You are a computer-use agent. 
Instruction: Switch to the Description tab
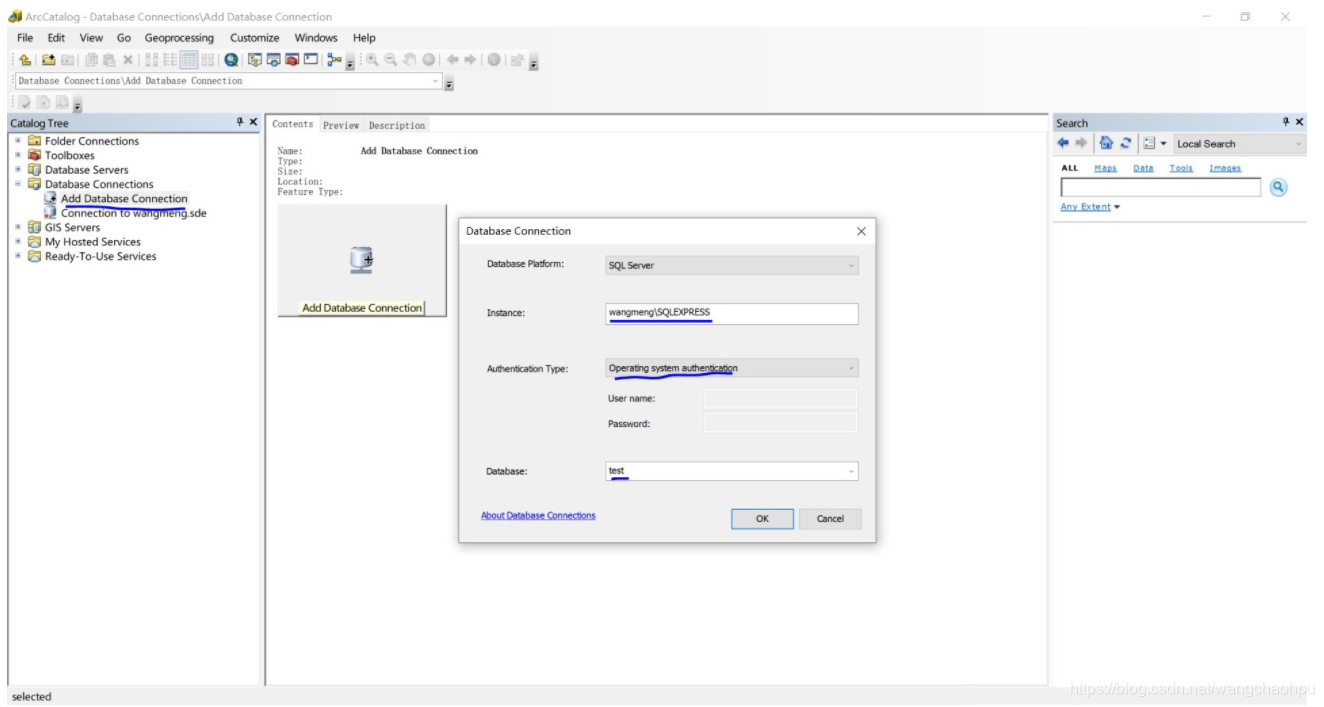point(397,125)
